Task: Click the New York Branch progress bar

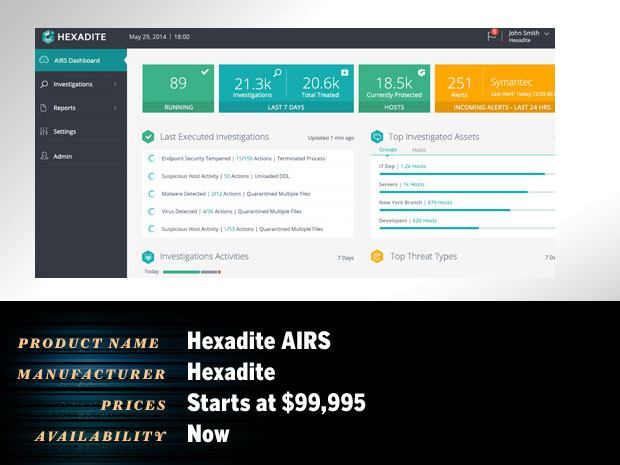Action: coord(467,210)
